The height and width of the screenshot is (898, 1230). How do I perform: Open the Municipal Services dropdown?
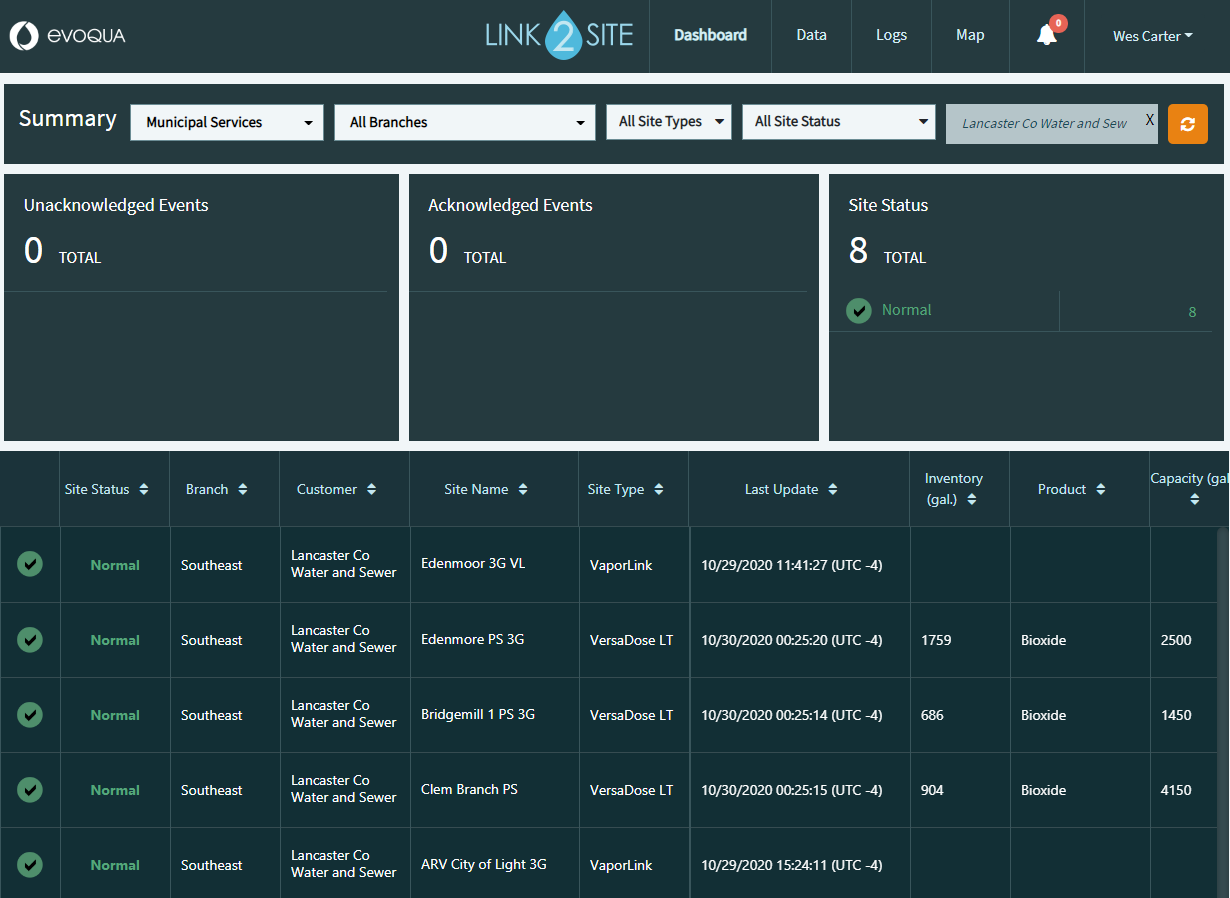tap(227, 122)
